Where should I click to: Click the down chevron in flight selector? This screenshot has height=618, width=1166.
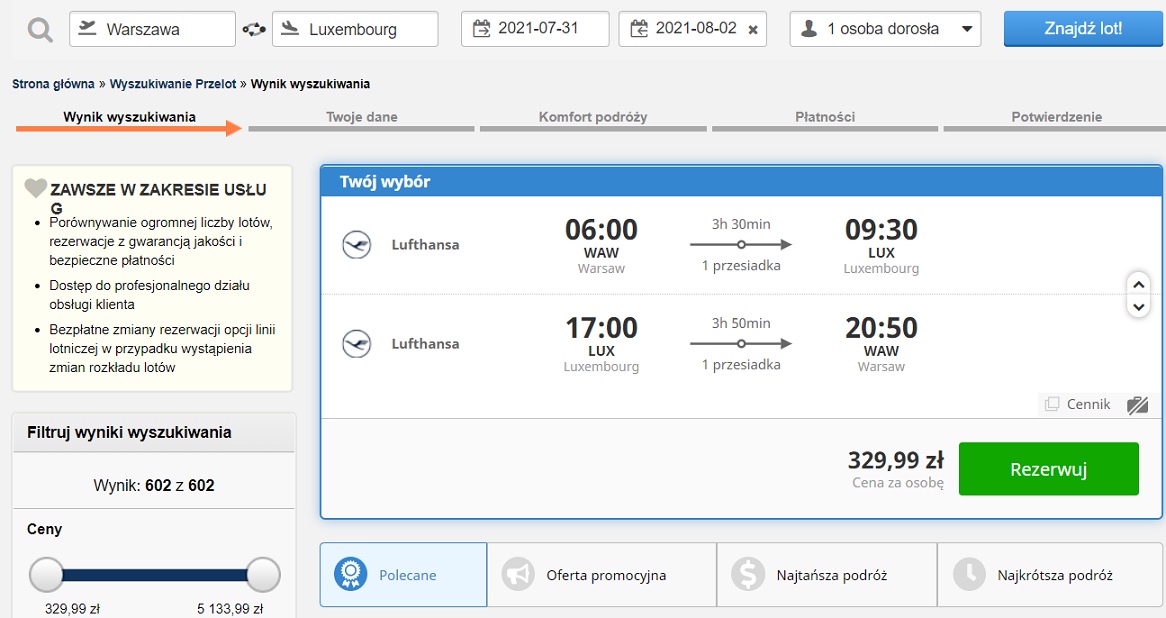(1138, 306)
